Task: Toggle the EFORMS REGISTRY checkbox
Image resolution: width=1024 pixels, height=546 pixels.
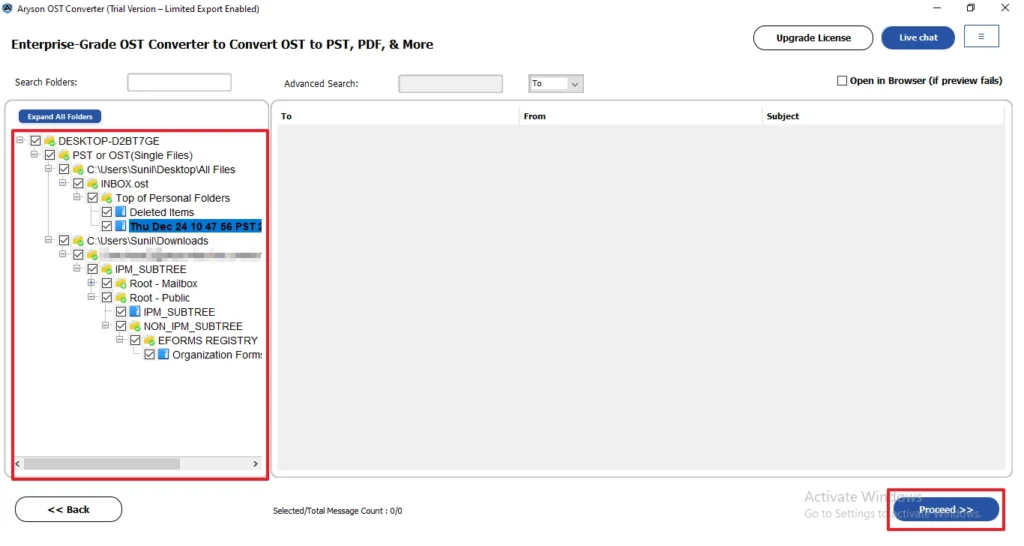Action: pos(135,341)
